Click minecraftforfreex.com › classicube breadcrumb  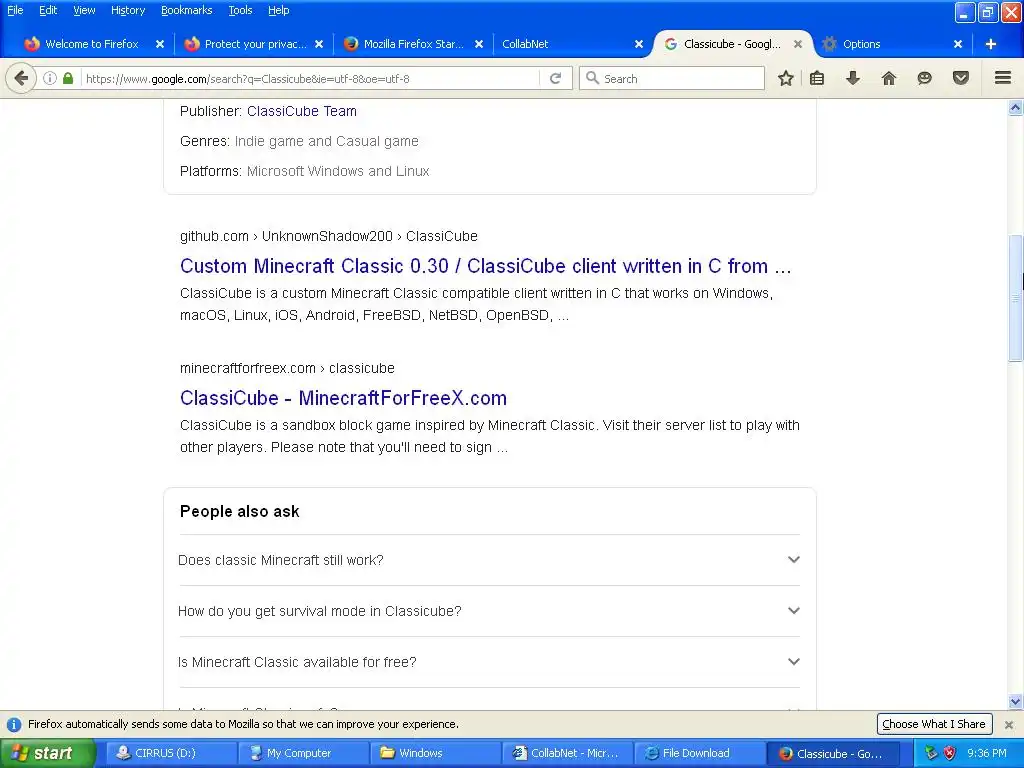click(x=287, y=368)
